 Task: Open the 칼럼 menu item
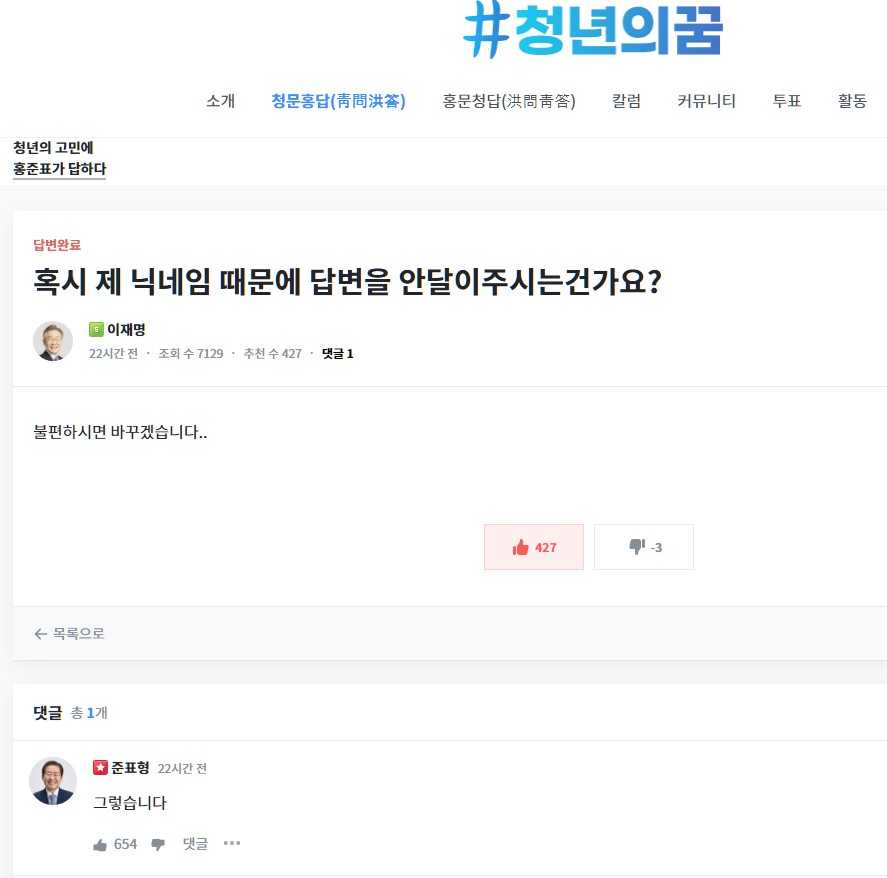click(x=626, y=101)
